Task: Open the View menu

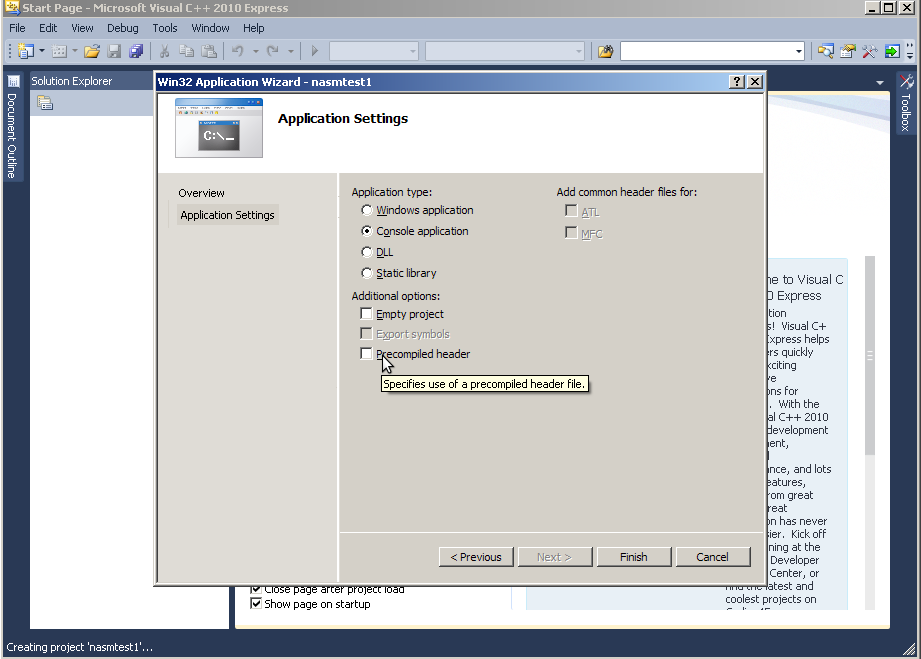Action: pyautogui.click(x=82, y=28)
